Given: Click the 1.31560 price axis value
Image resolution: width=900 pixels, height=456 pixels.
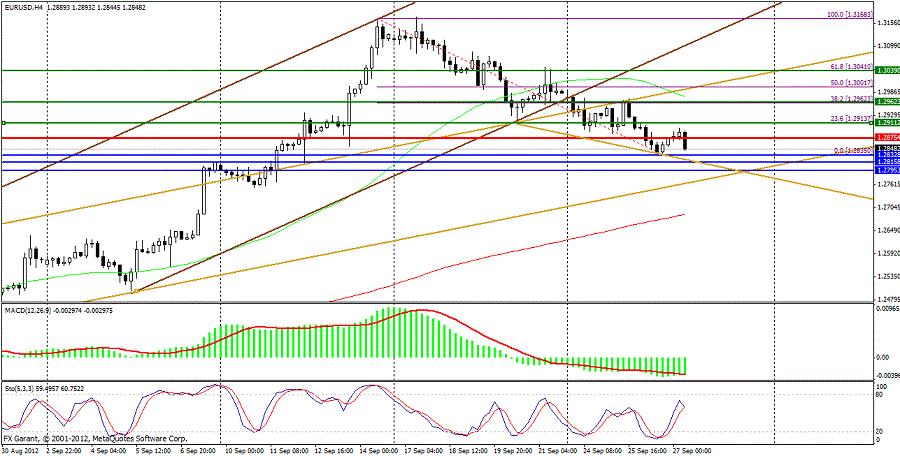Looking at the screenshot, I should coord(888,23).
